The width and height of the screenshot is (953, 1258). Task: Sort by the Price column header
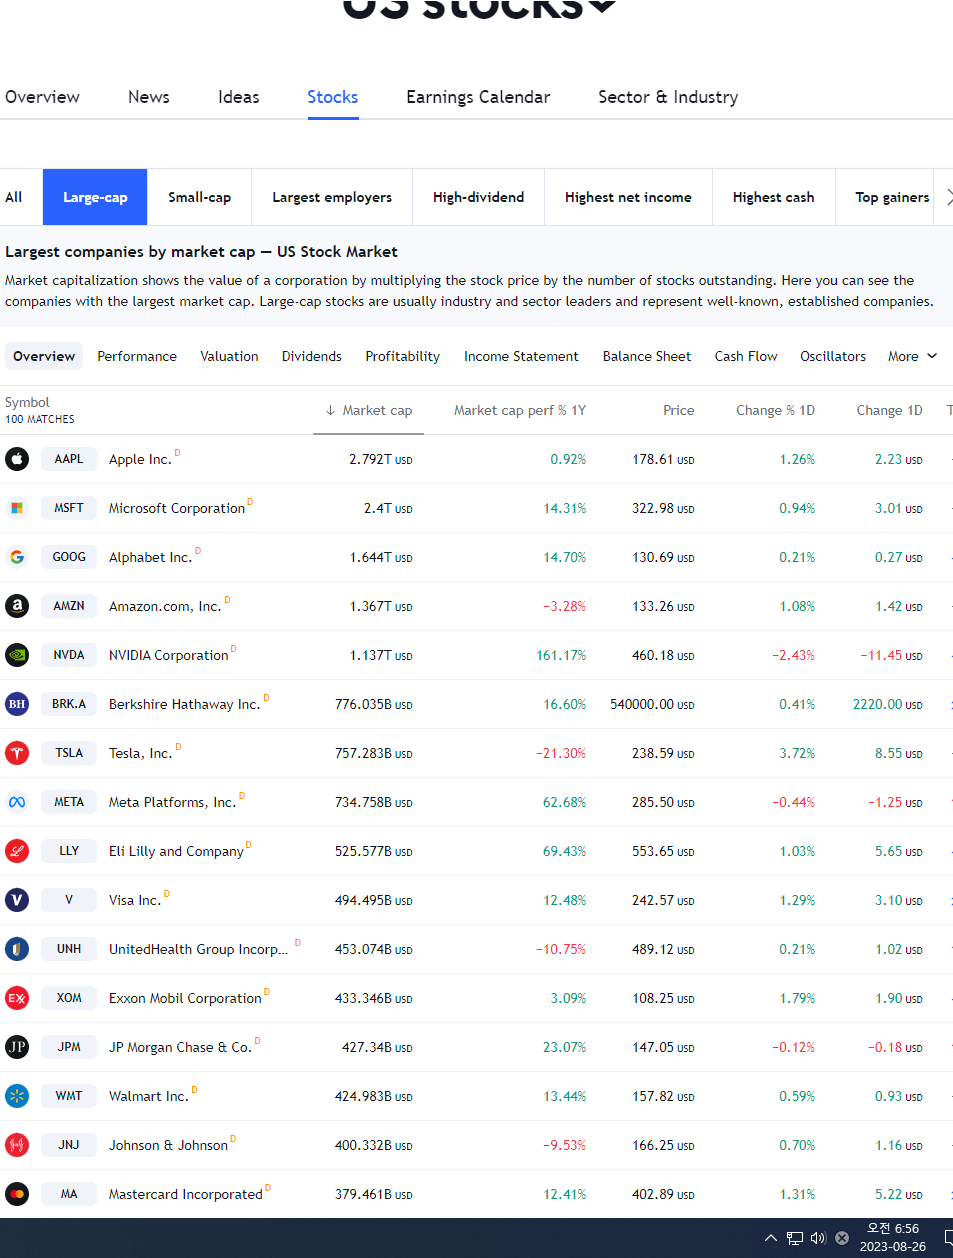(x=678, y=410)
